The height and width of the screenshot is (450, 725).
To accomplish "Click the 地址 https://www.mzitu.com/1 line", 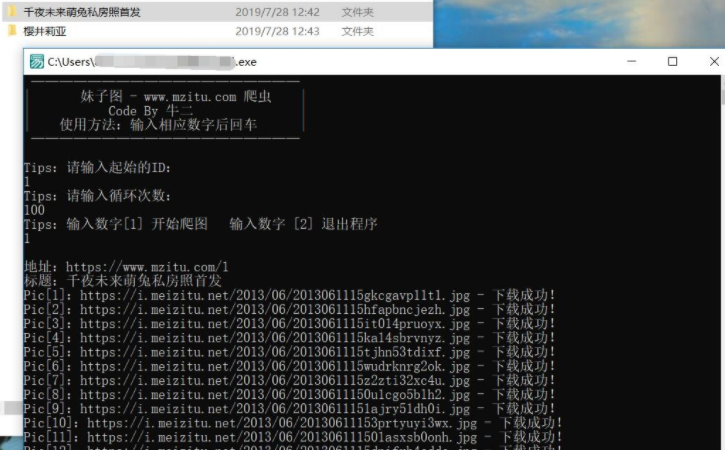I will [126, 267].
